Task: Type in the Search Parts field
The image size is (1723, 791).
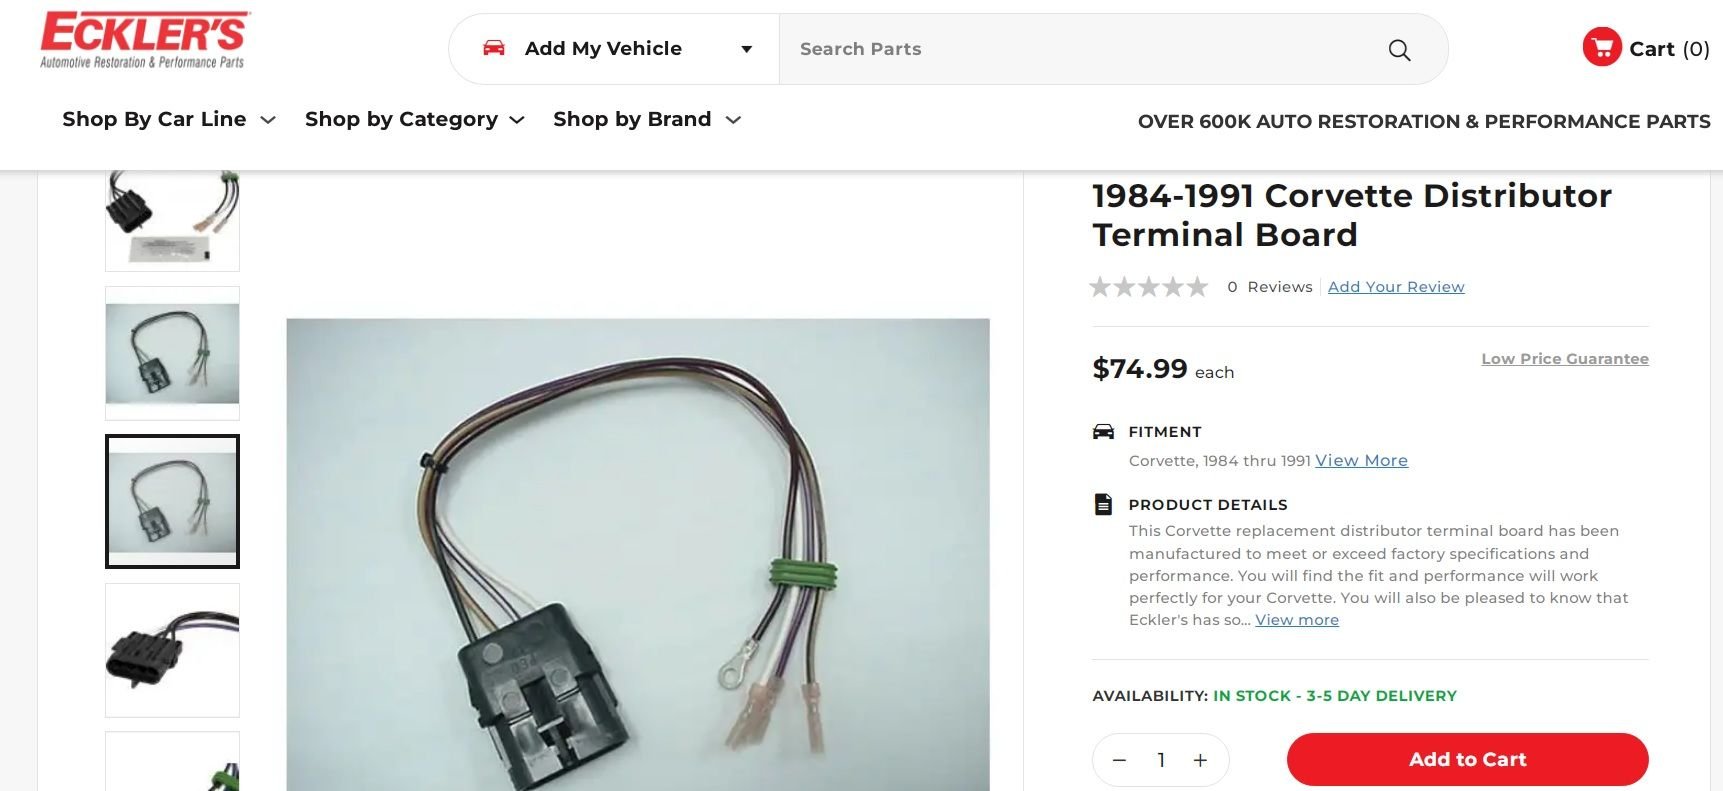Action: [1080, 49]
